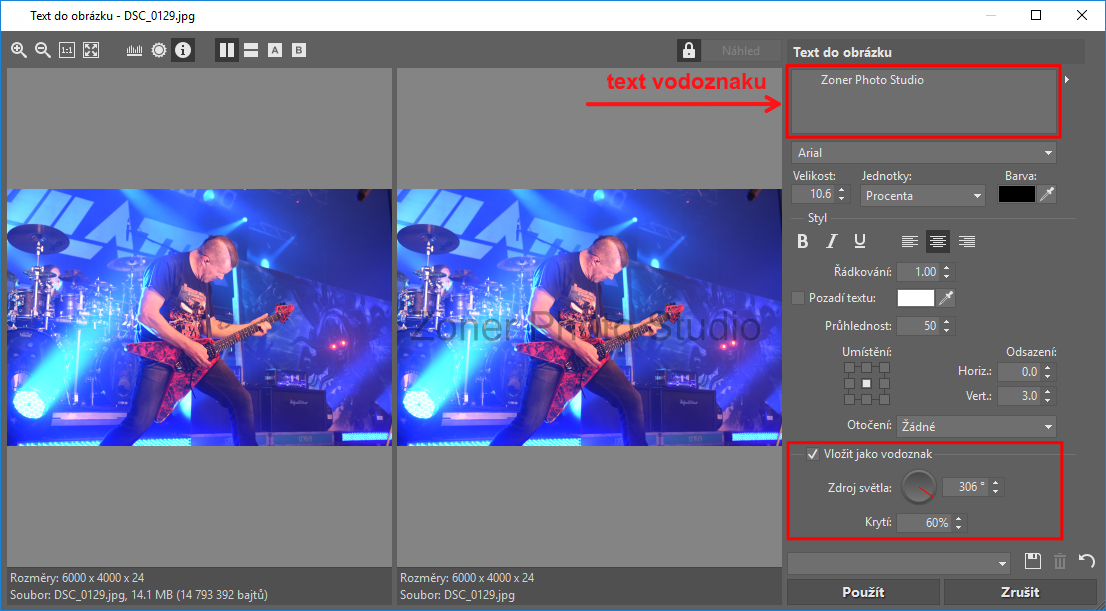The height and width of the screenshot is (611, 1106).
Task: Select the center placement square
Action: [x=866, y=384]
